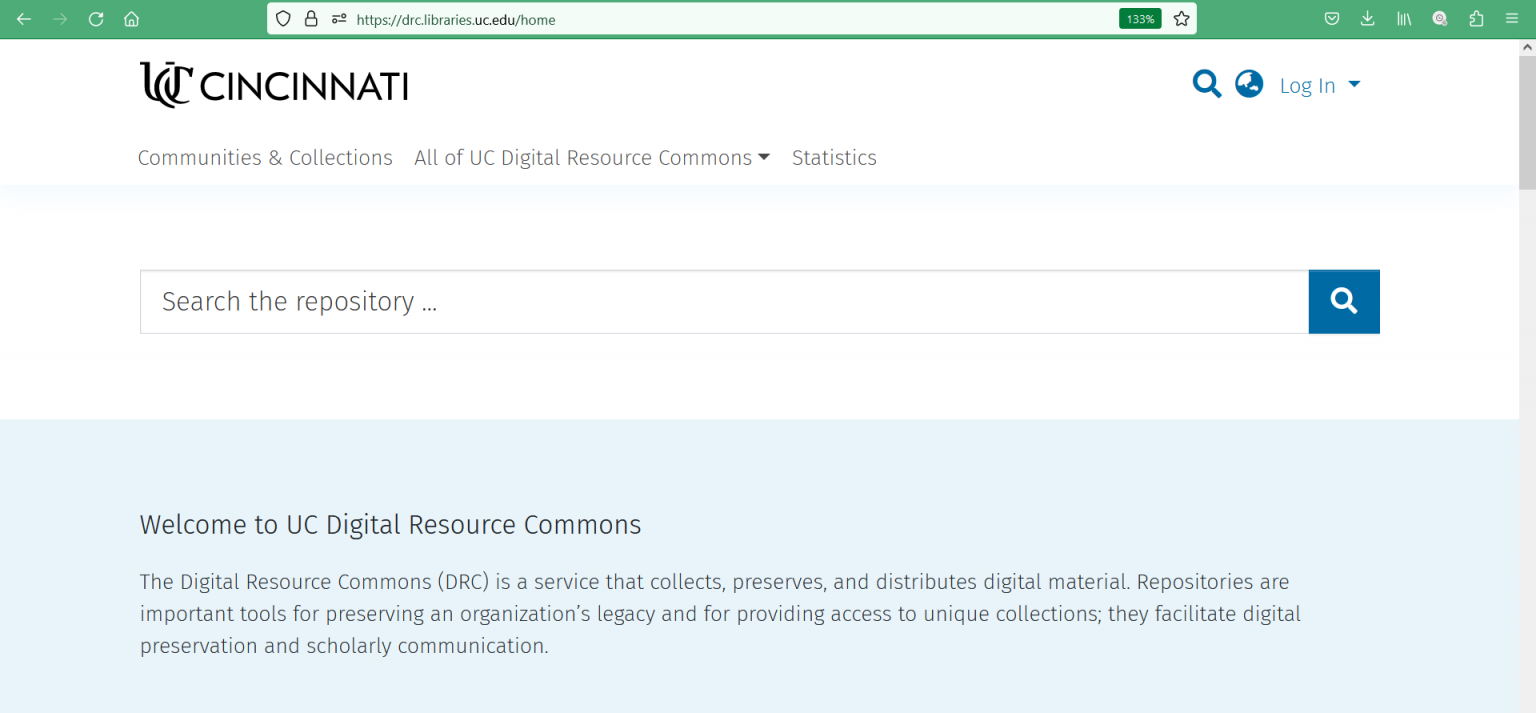The height and width of the screenshot is (713, 1536).
Task: Open the Statistics navigation item
Action: click(x=834, y=157)
